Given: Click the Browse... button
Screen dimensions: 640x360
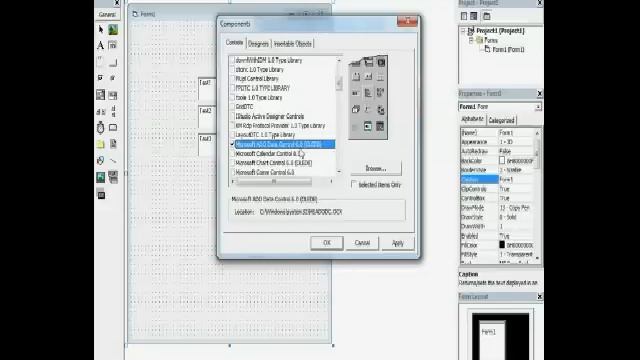Looking at the screenshot, I should [x=376, y=168].
